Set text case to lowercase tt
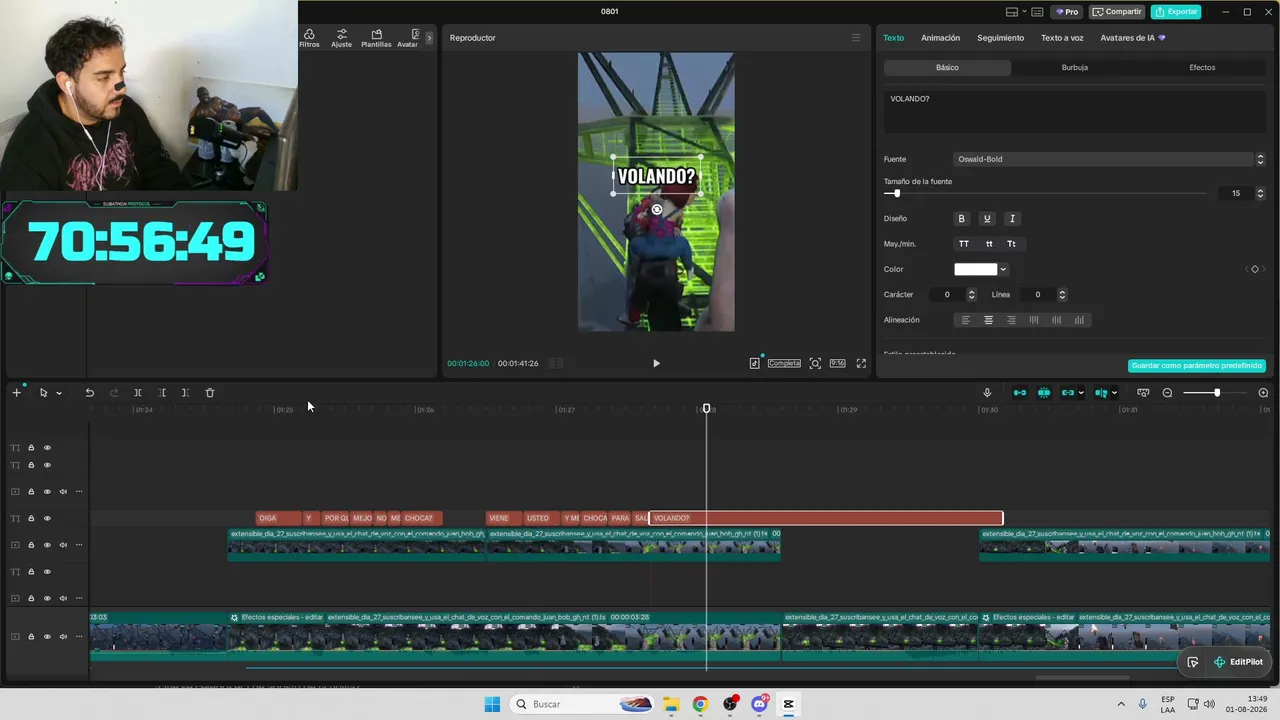 pos(989,244)
